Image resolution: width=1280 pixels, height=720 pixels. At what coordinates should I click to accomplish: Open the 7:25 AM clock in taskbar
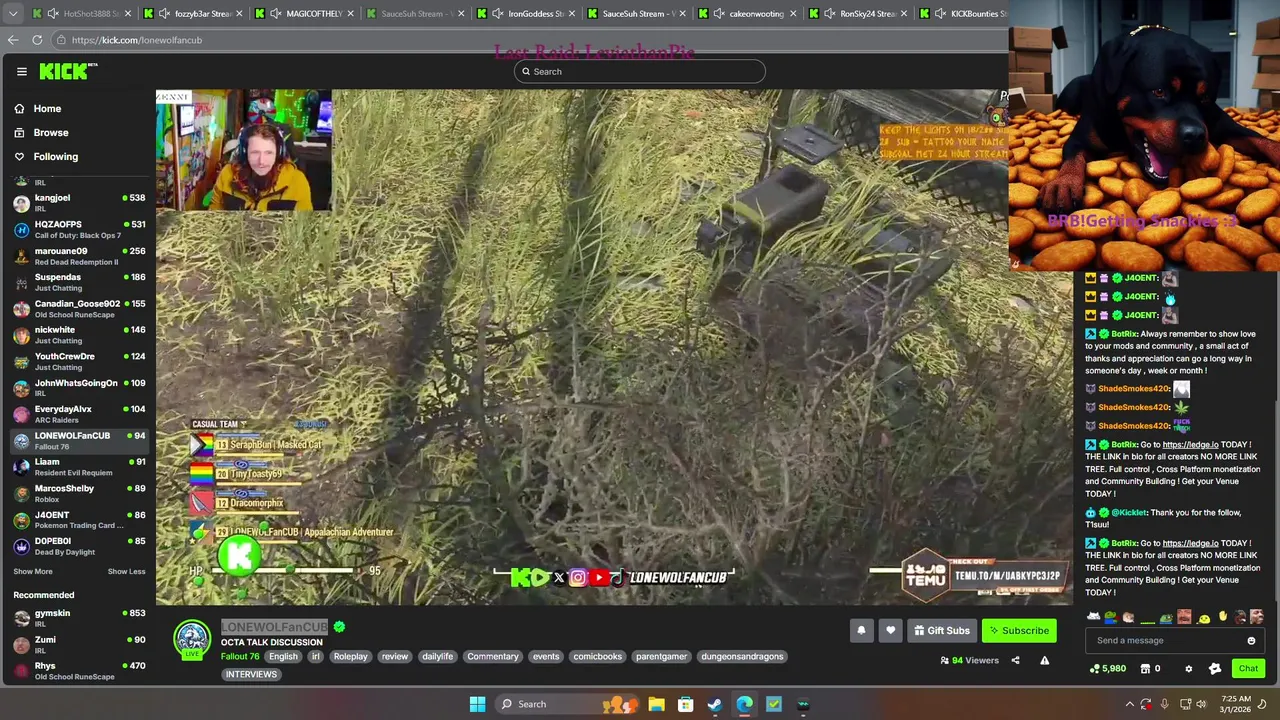1236,704
